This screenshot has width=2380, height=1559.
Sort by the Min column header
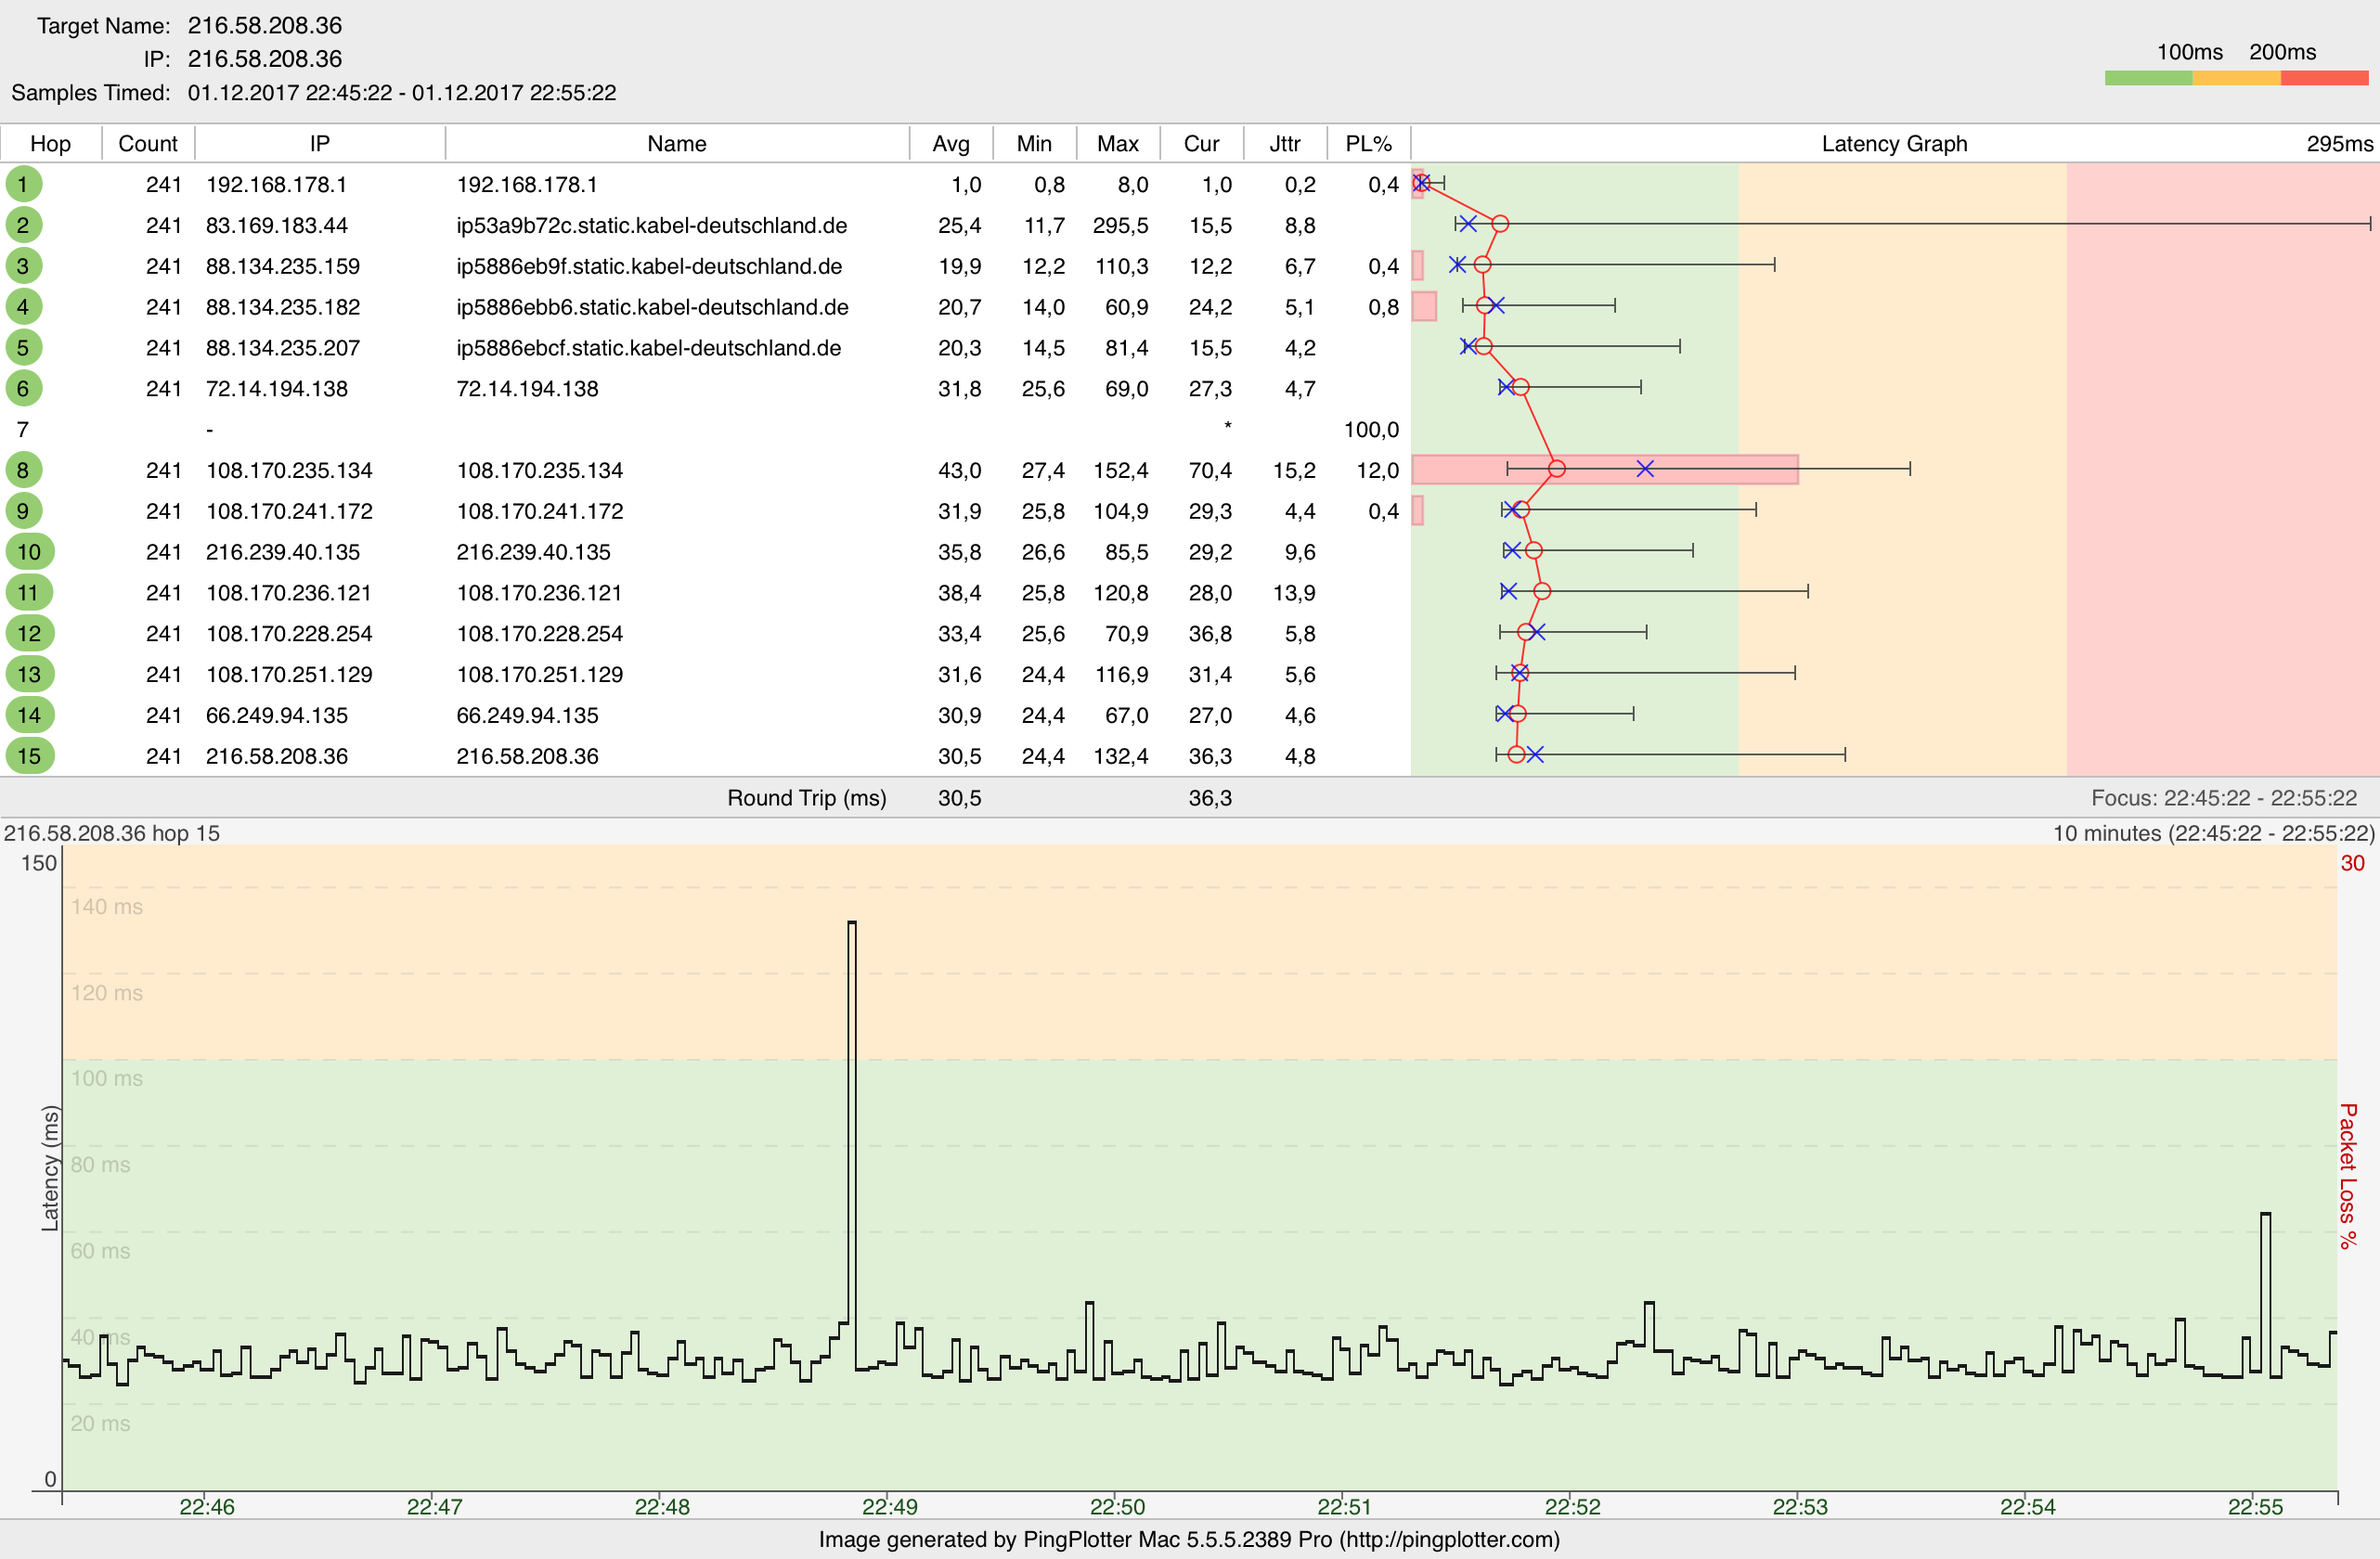(x=1035, y=143)
